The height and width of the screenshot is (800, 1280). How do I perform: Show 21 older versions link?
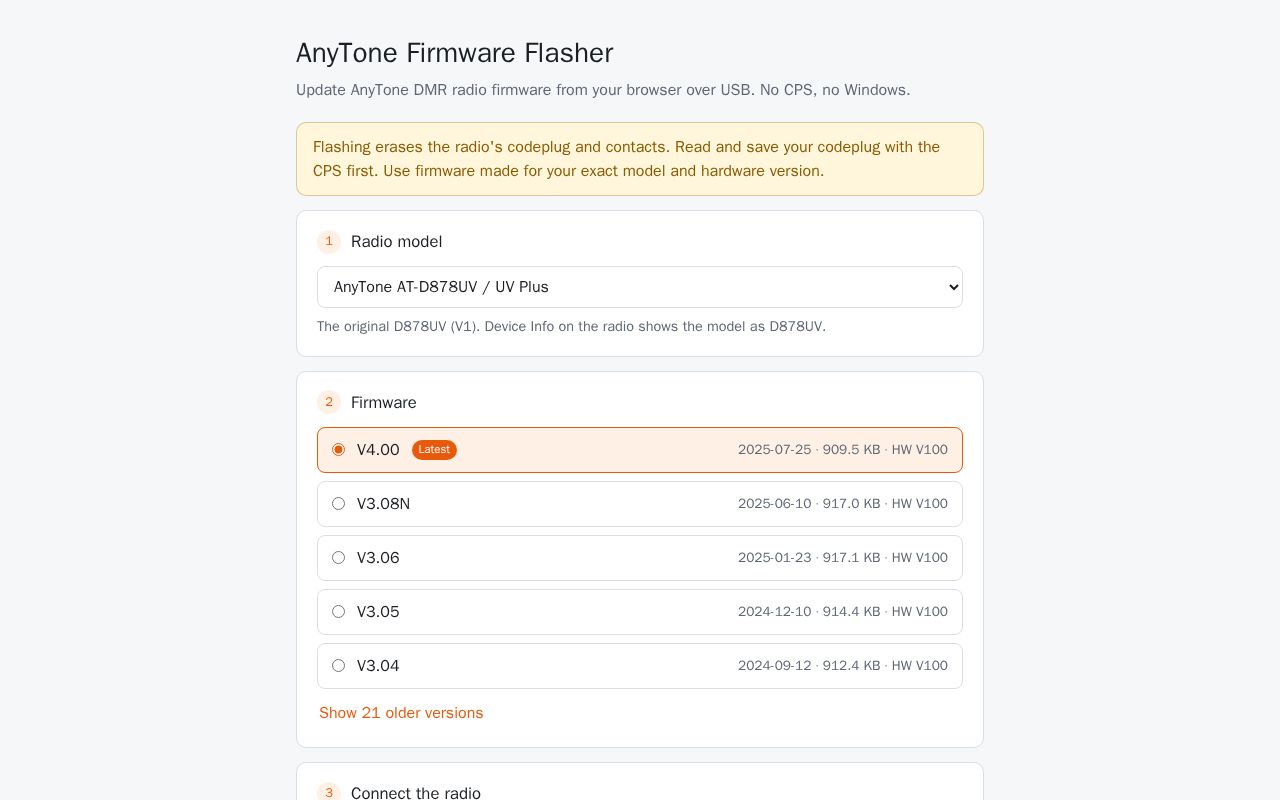(401, 713)
